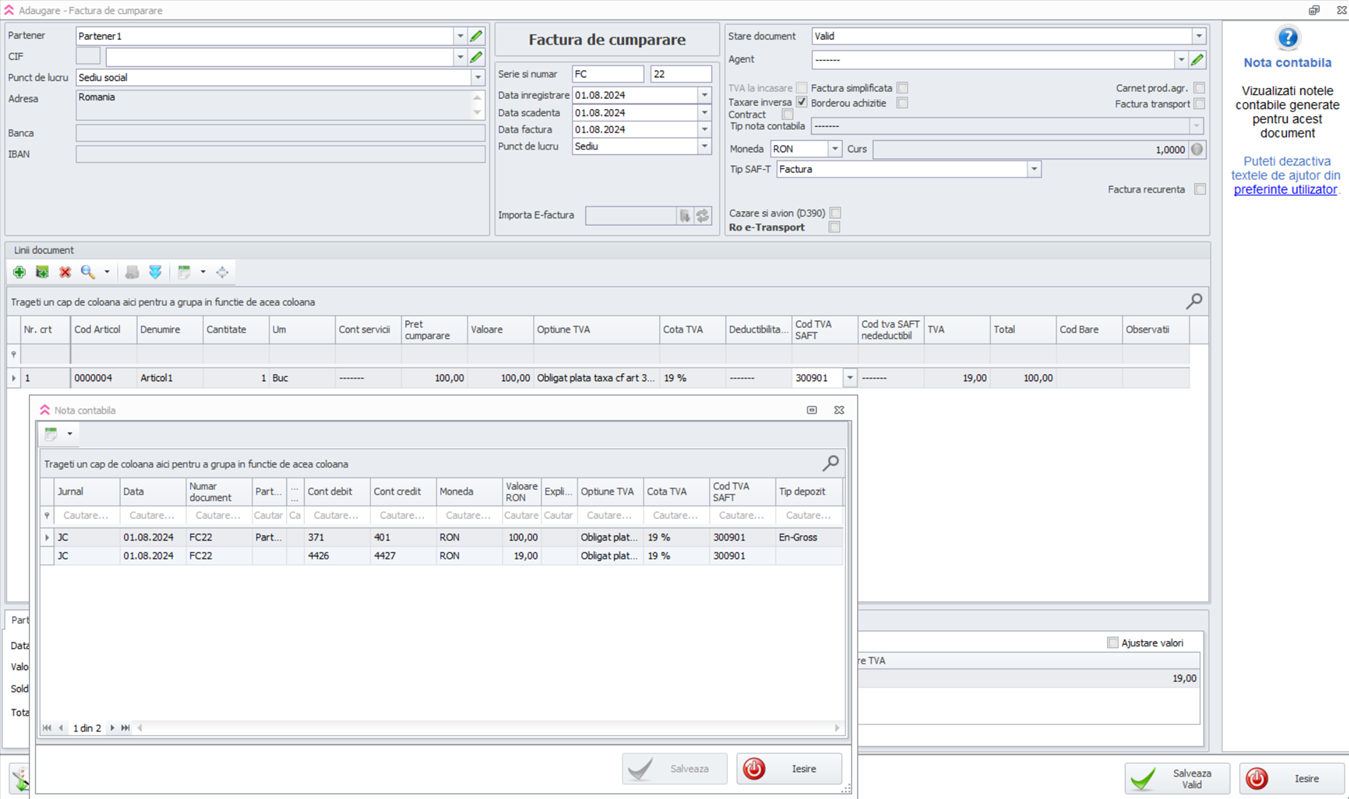Viewport: 1349px width, 799px height.
Task: Click Iesire button in Nota contabila dialog
Action: (x=789, y=769)
